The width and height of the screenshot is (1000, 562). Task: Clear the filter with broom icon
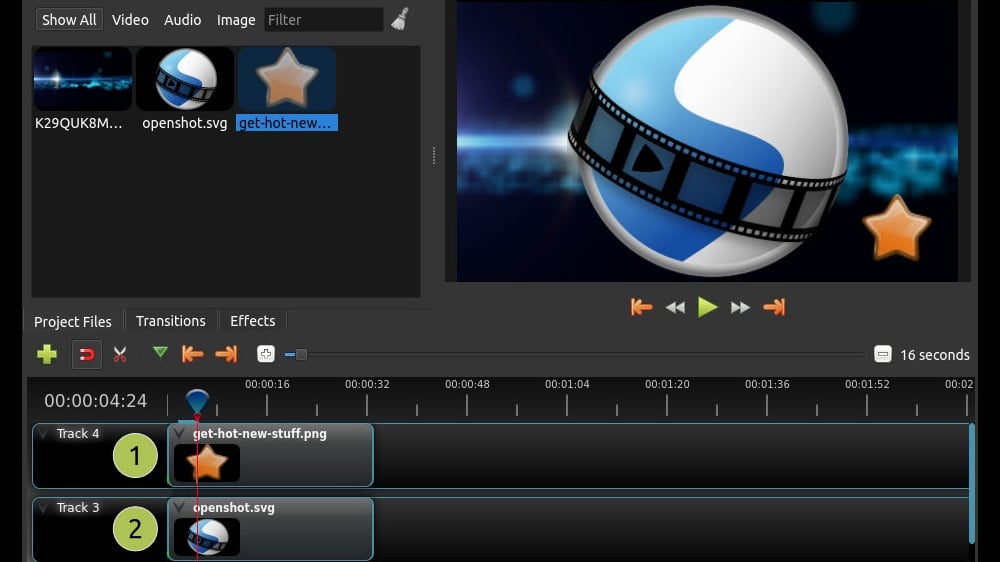click(400, 19)
